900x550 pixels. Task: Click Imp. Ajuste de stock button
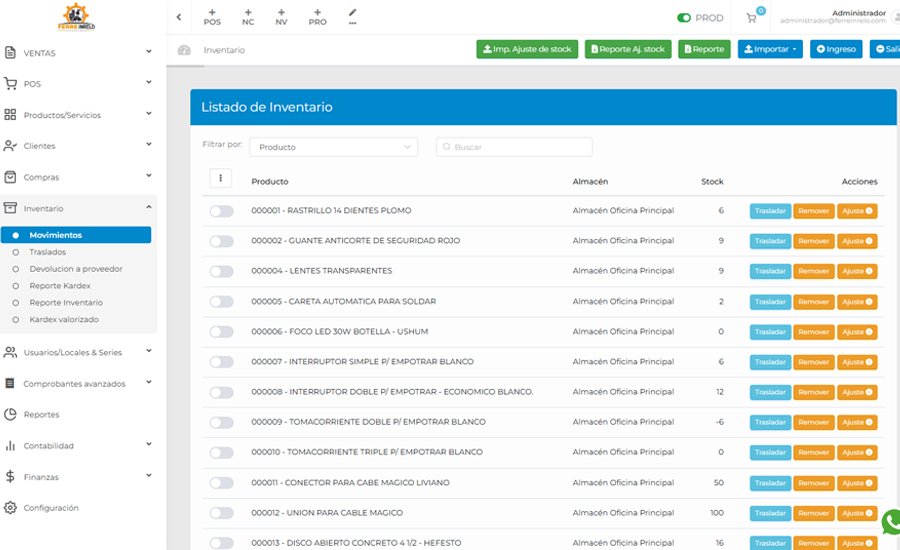[x=527, y=49]
